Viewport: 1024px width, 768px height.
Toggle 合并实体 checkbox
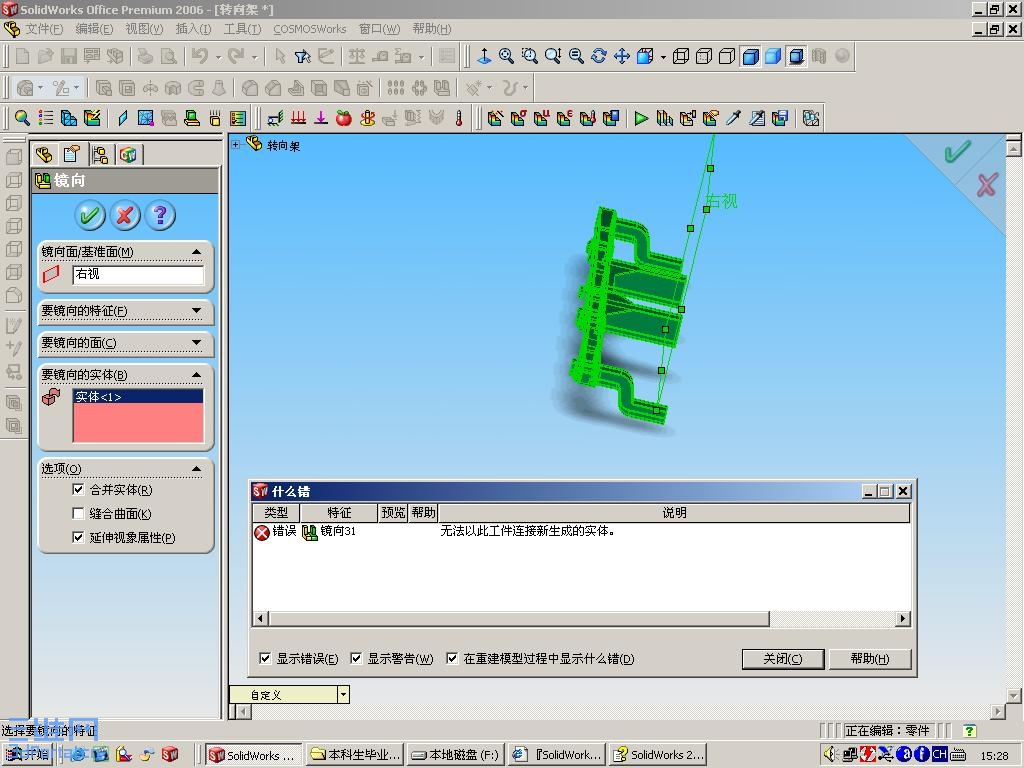78,489
